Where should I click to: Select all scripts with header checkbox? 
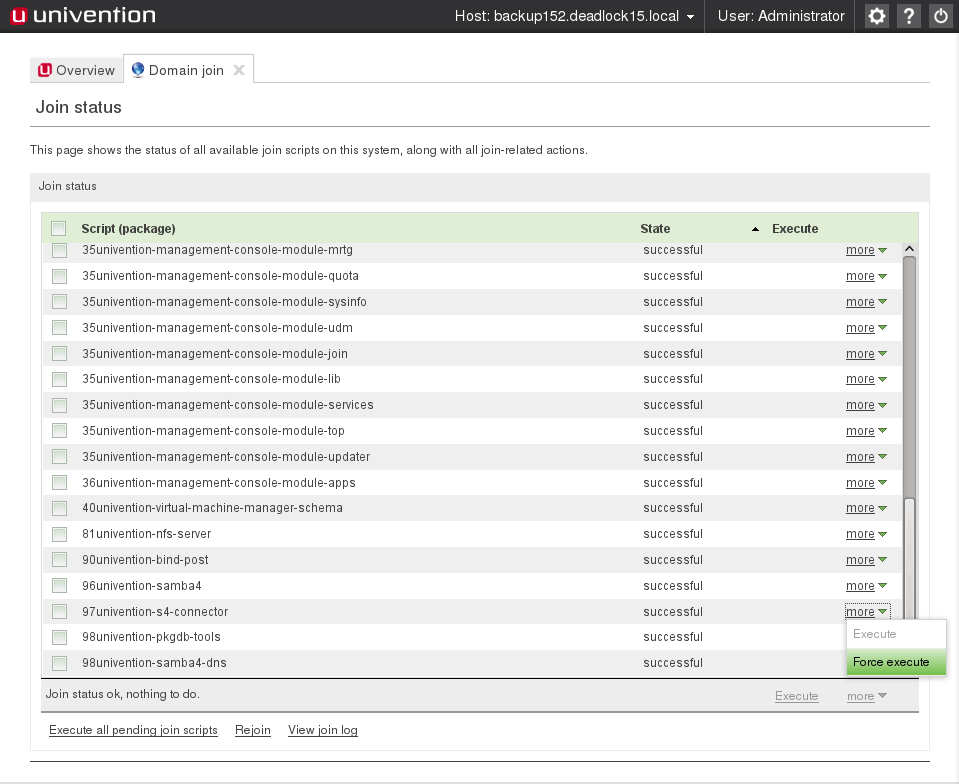click(59, 229)
